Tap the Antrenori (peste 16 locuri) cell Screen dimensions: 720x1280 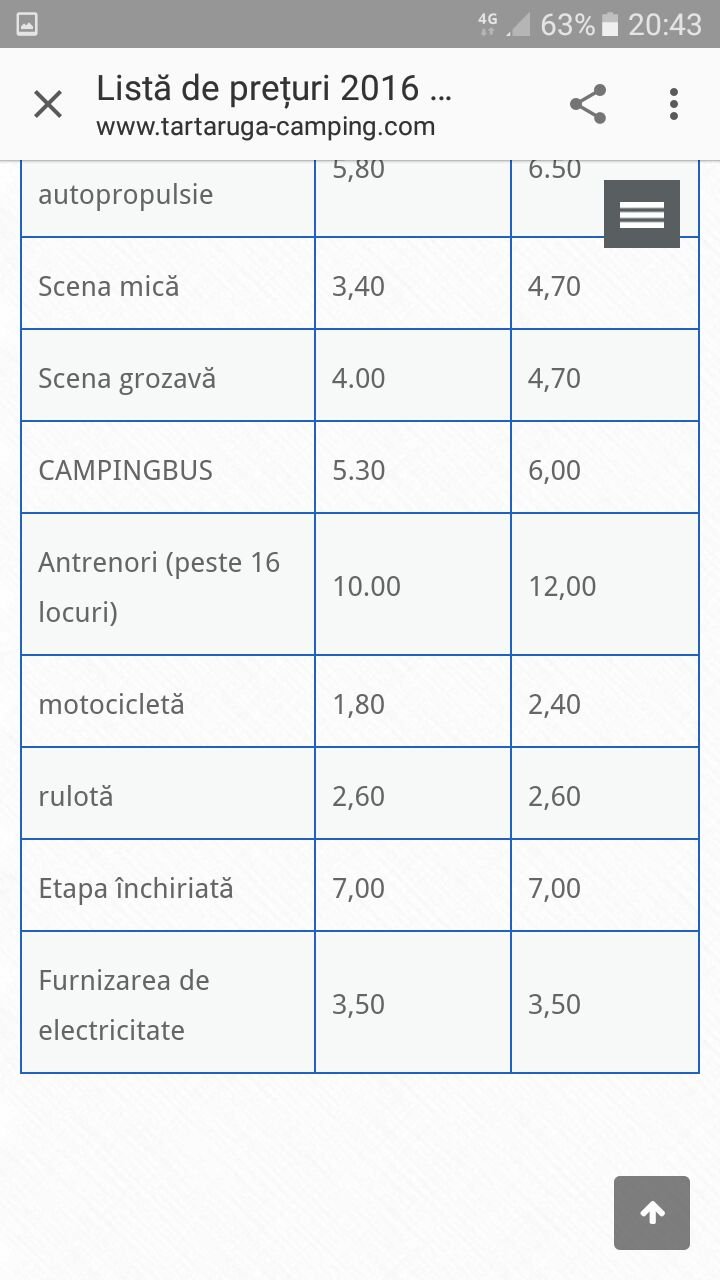point(168,585)
